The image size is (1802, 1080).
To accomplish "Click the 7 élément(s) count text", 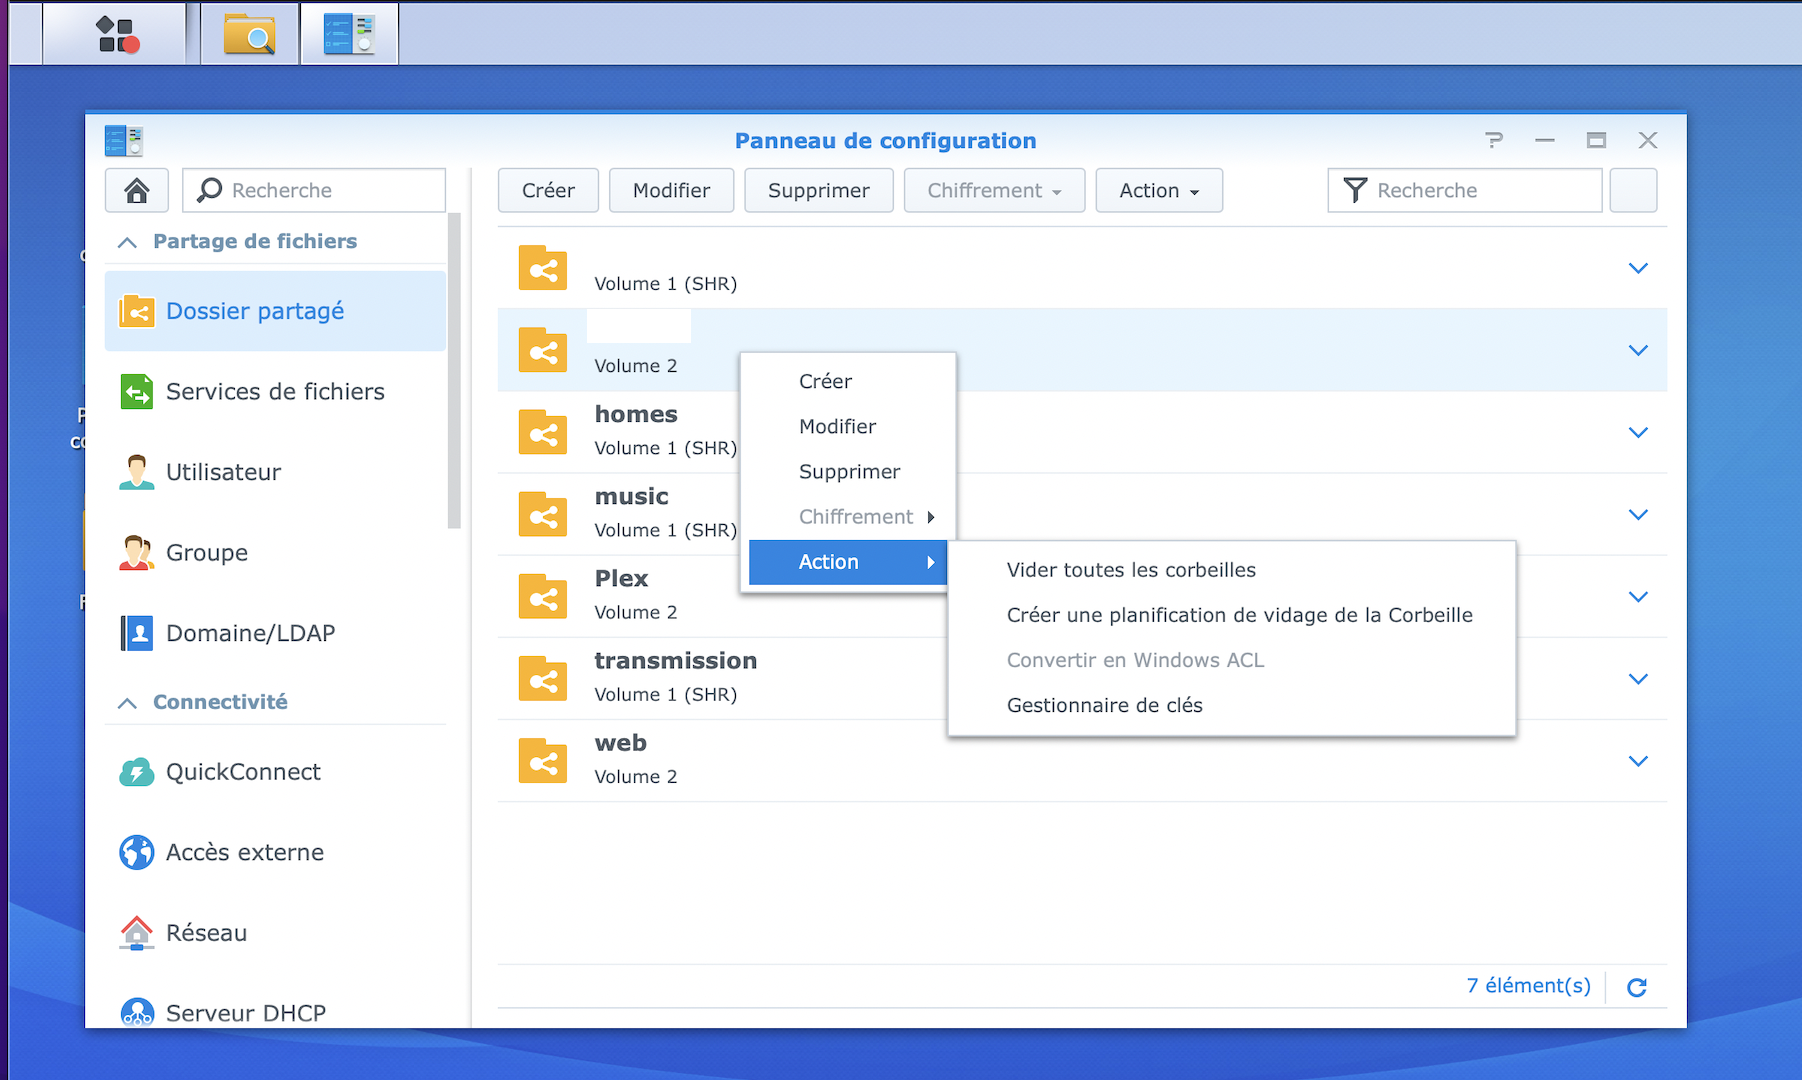I will [x=1528, y=986].
